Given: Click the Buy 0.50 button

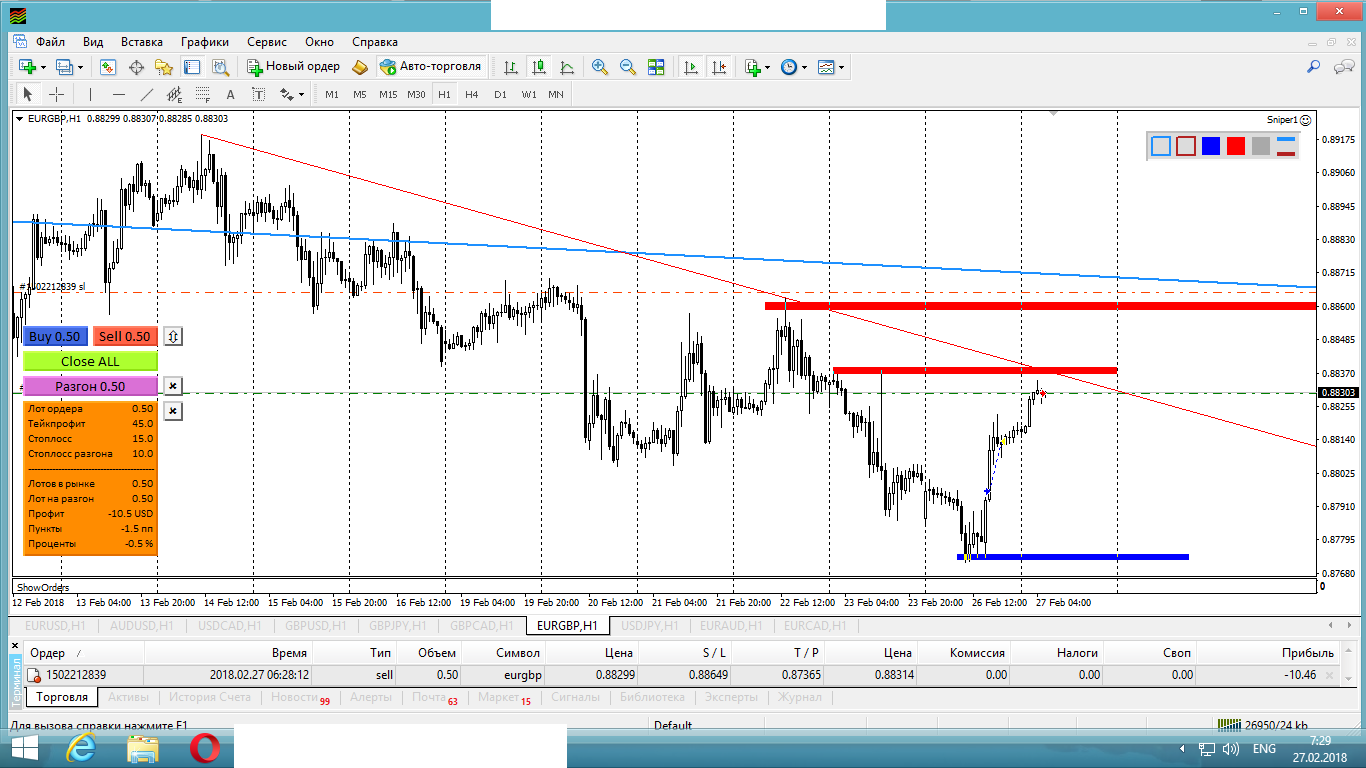Looking at the screenshot, I should [x=55, y=337].
